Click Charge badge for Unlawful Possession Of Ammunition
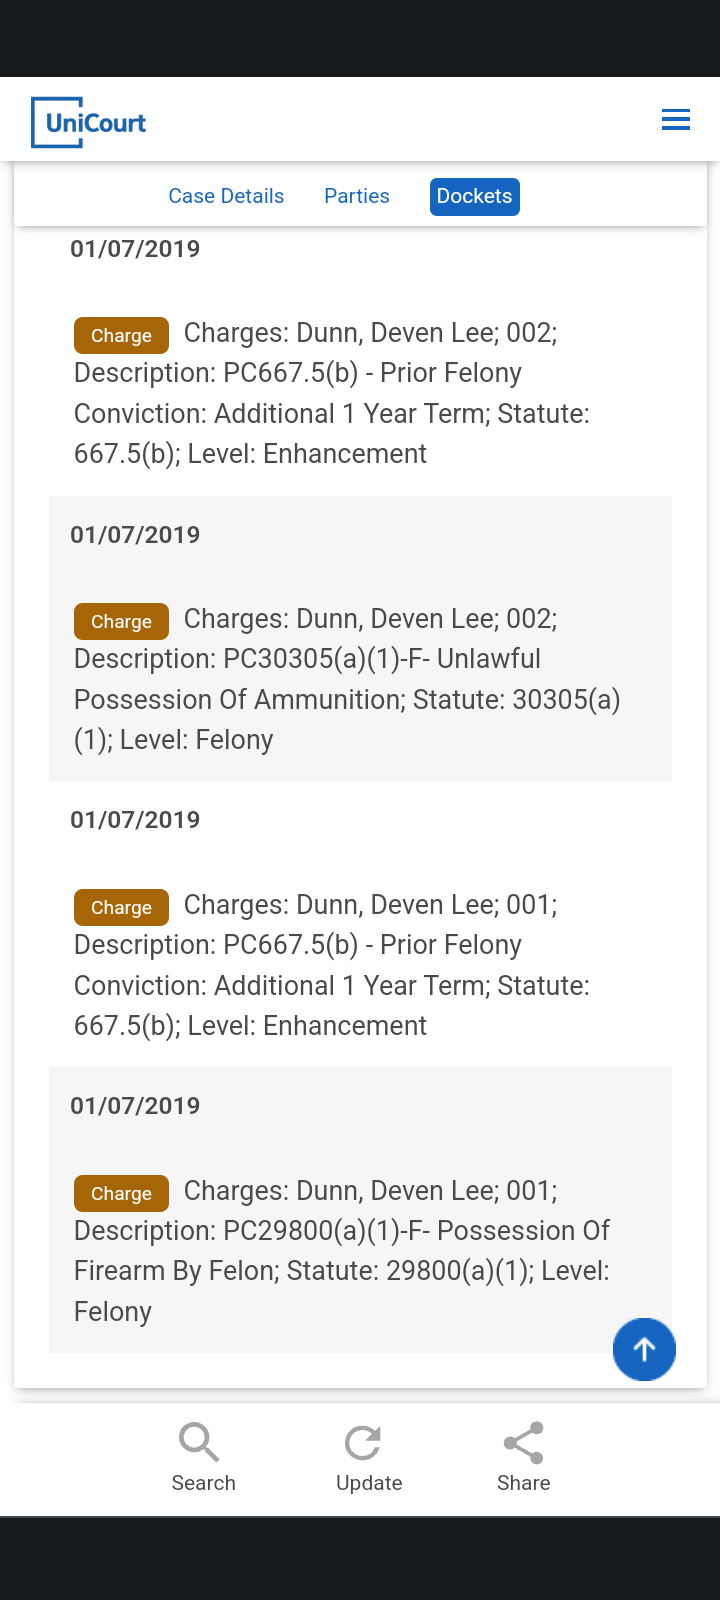This screenshot has height=1600, width=720. tap(121, 621)
